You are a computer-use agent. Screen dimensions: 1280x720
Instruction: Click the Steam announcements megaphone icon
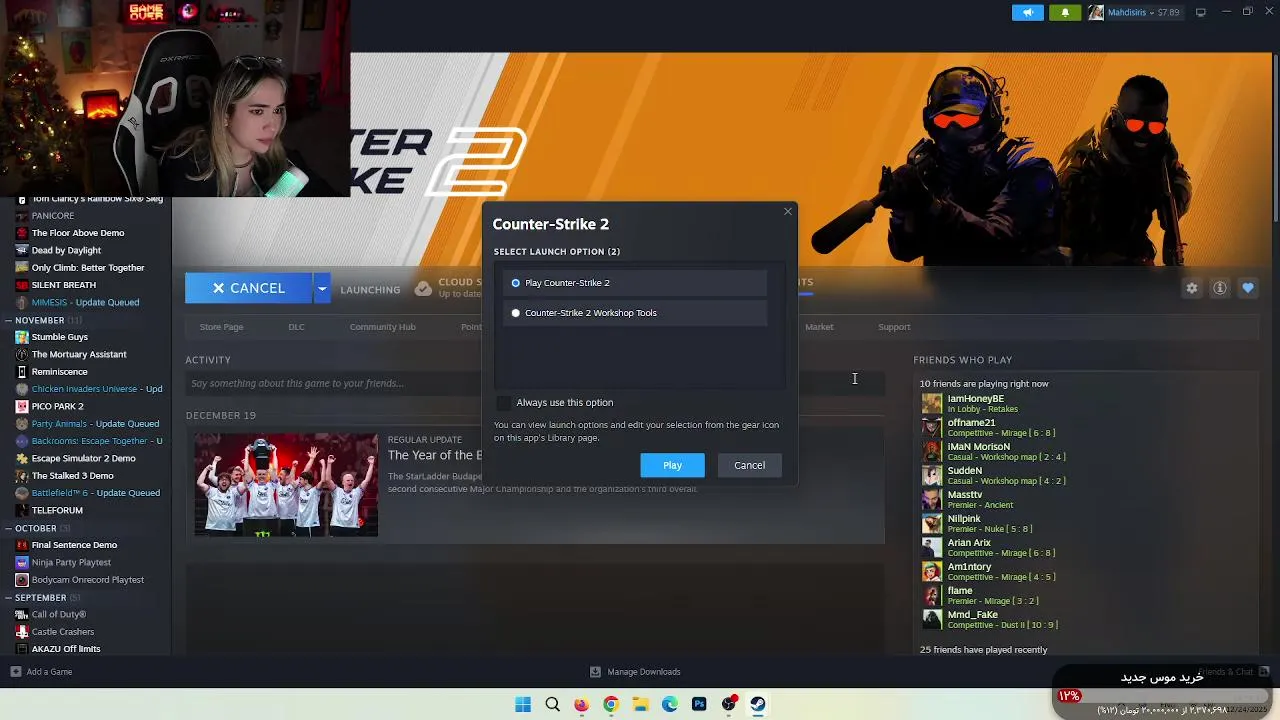pos(1027,12)
